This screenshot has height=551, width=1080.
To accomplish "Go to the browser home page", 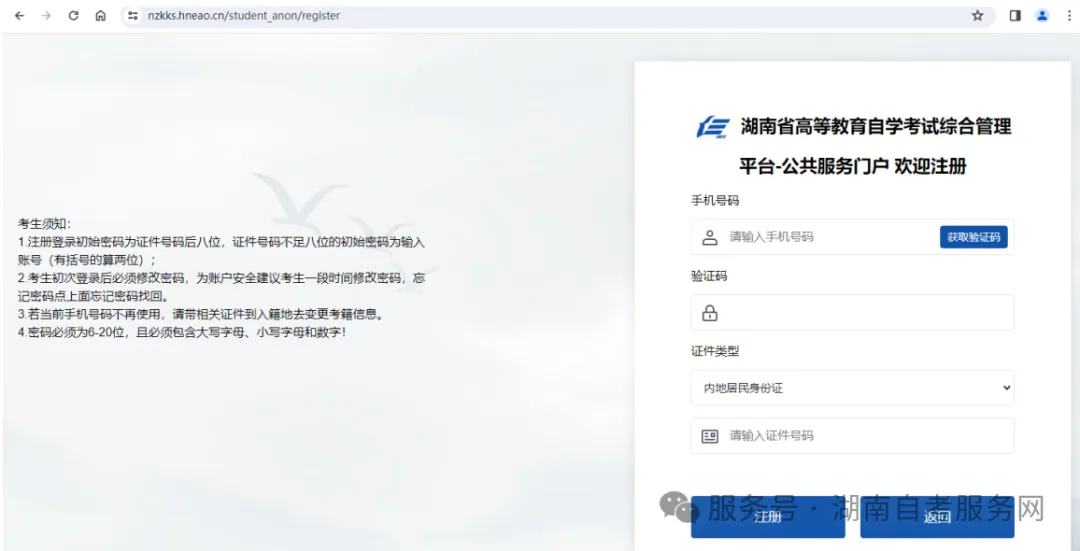I will click(100, 16).
